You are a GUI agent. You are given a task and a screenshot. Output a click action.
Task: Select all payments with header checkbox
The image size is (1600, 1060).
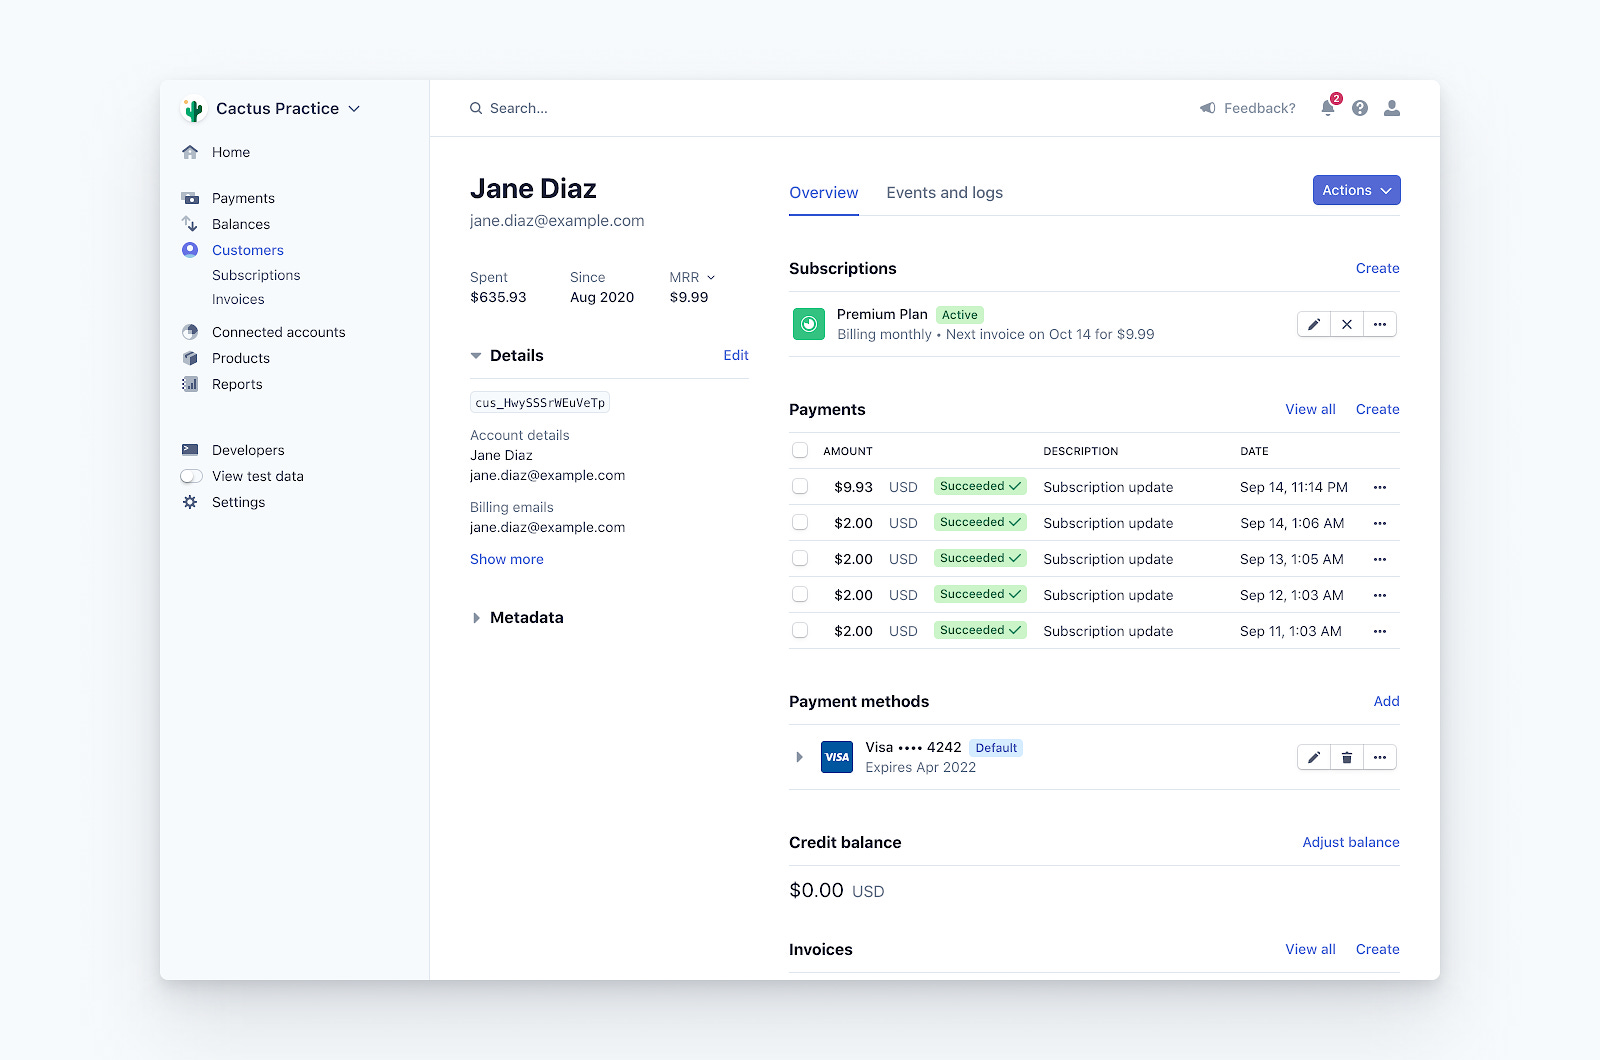tap(800, 450)
